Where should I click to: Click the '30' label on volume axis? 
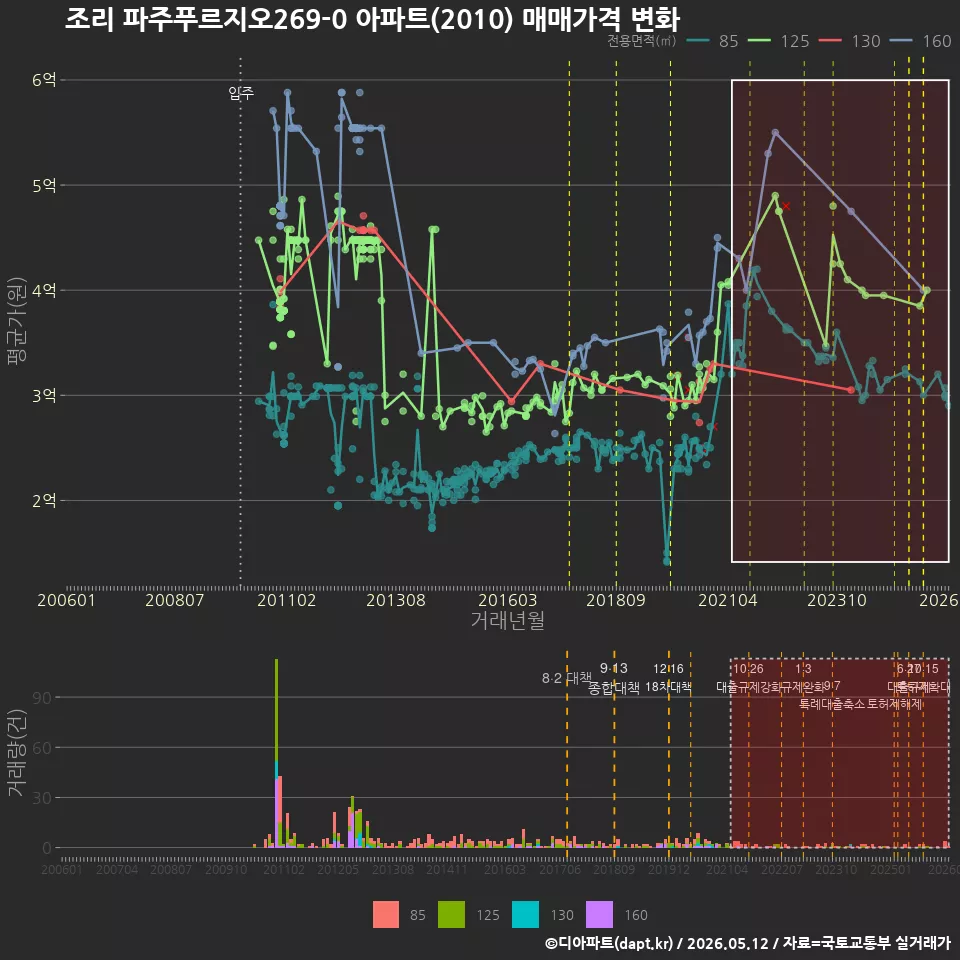[42, 798]
